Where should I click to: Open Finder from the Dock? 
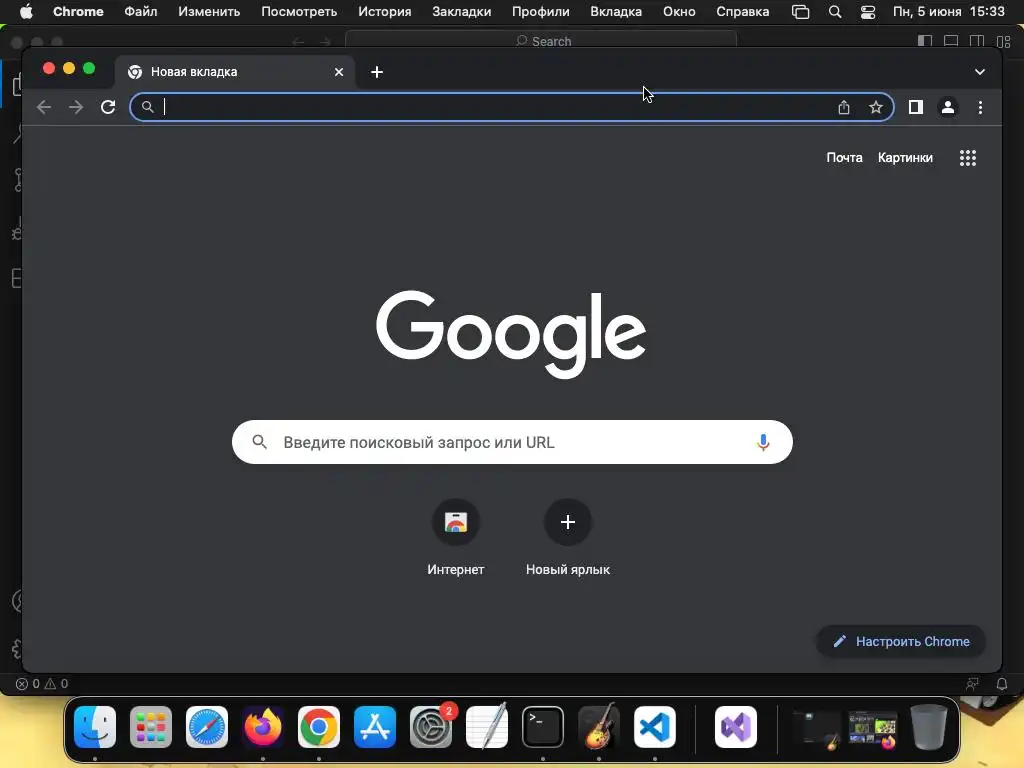point(95,727)
